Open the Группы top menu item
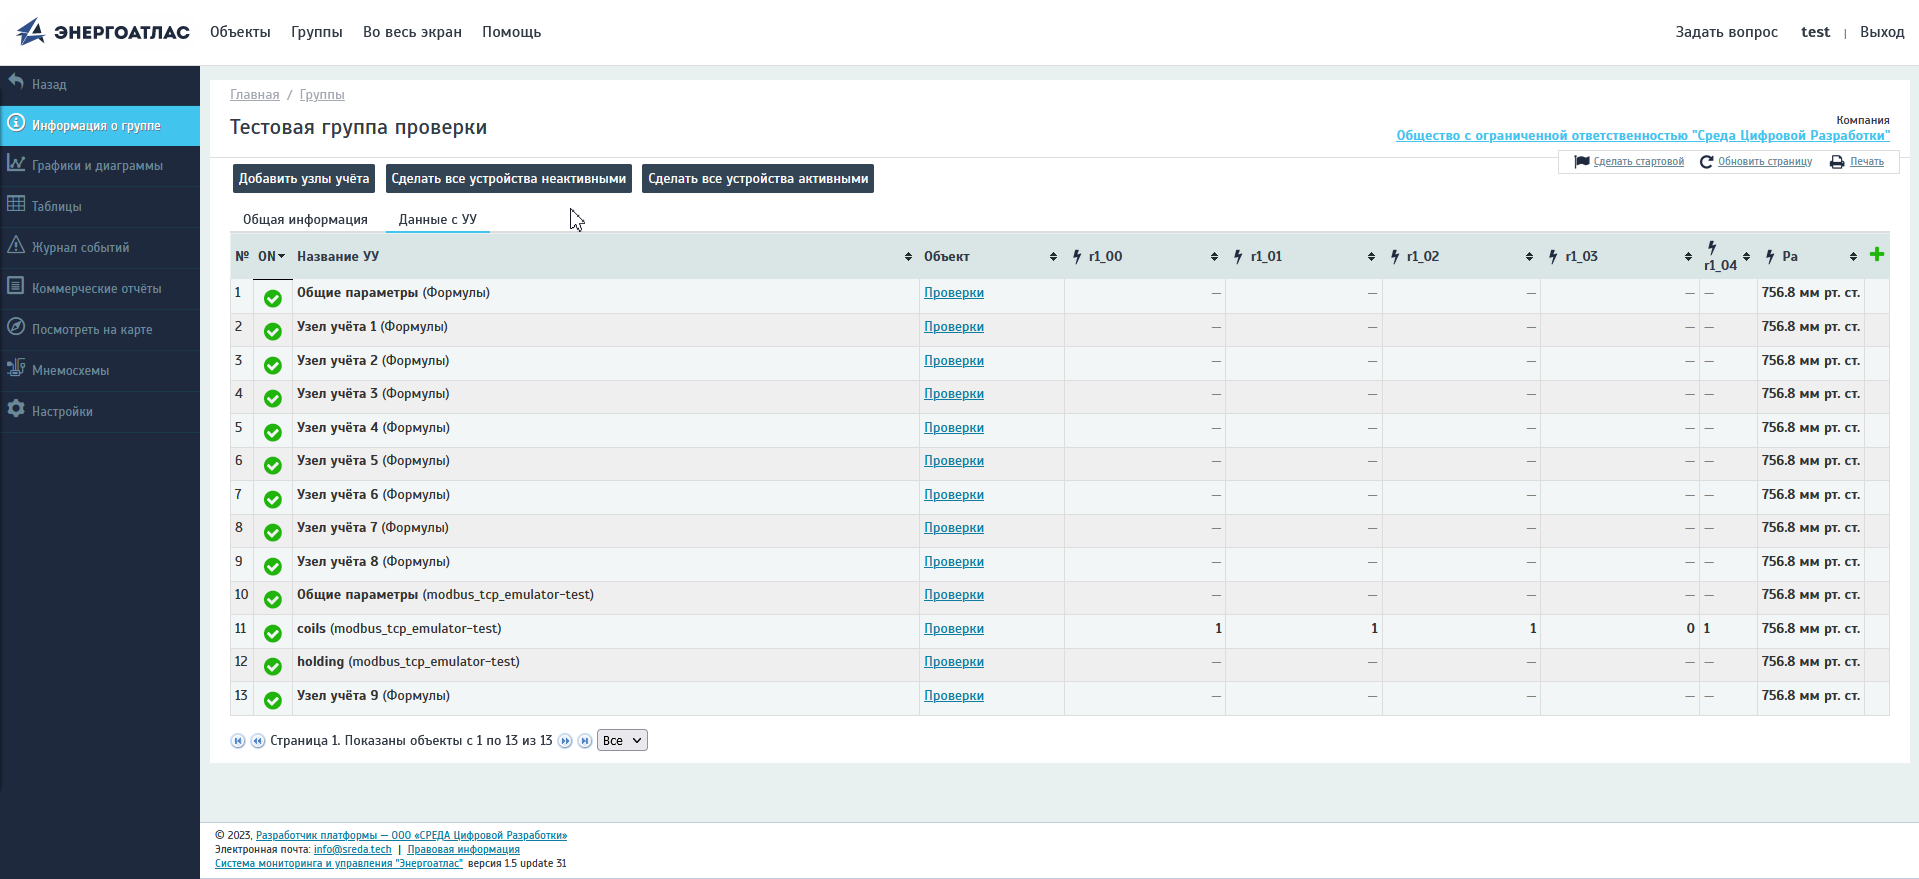This screenshot has height=879, width=1919. click(316, 32)
